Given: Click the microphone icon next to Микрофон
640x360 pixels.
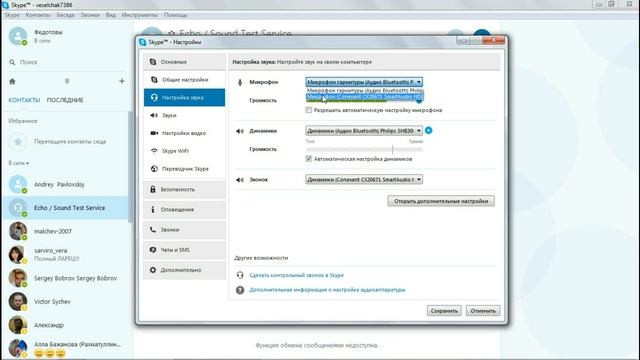Looking at the screenshot, I should tap(240, 82).
